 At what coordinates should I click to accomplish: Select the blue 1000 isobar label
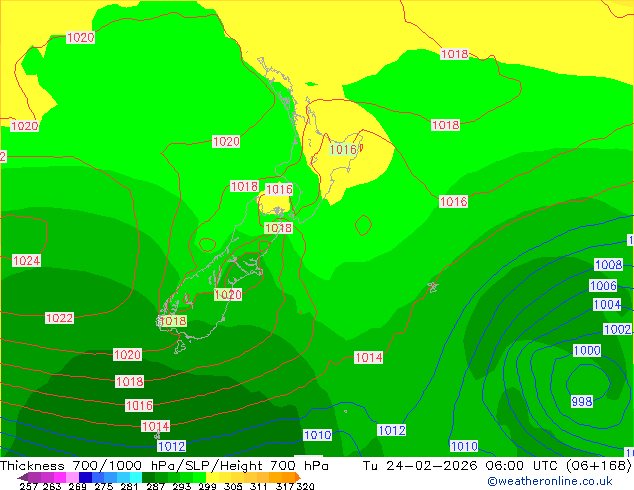pyautogui.click(x=587, y=350)
